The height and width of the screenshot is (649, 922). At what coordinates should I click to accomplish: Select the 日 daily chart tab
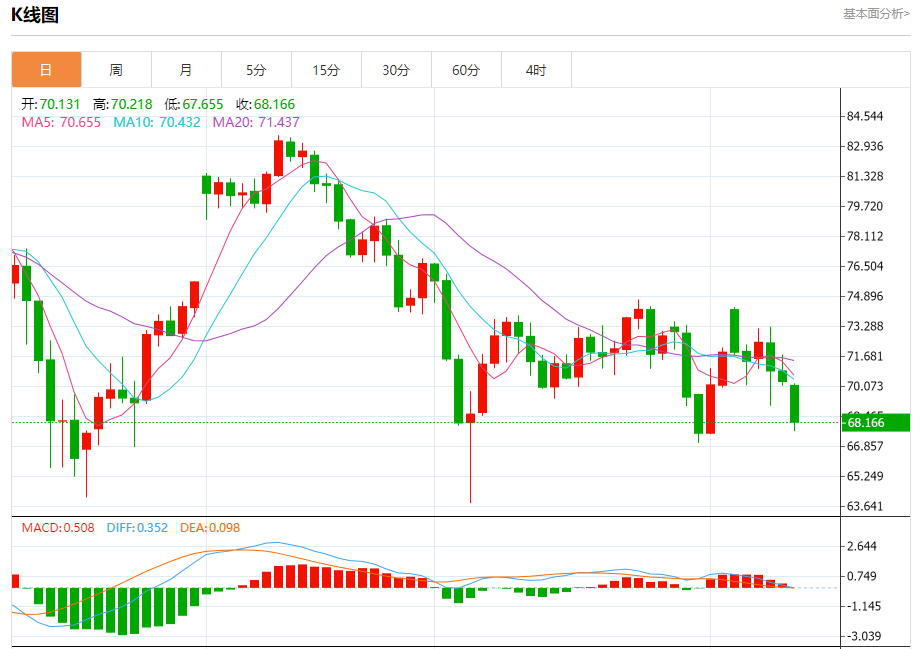click(x=46, y=70)
